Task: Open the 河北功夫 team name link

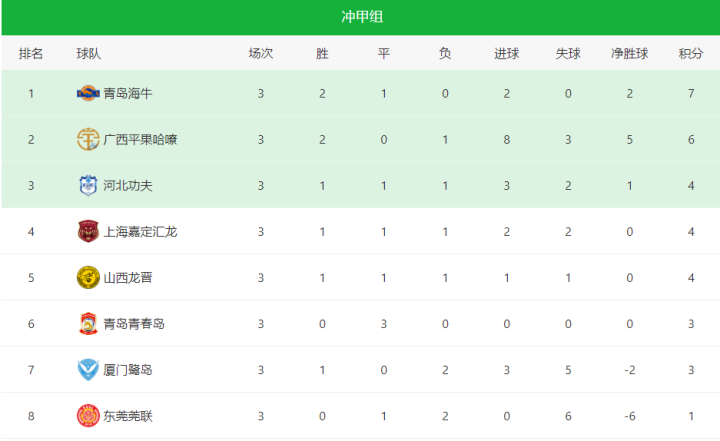Action: [x=128, y=186]
